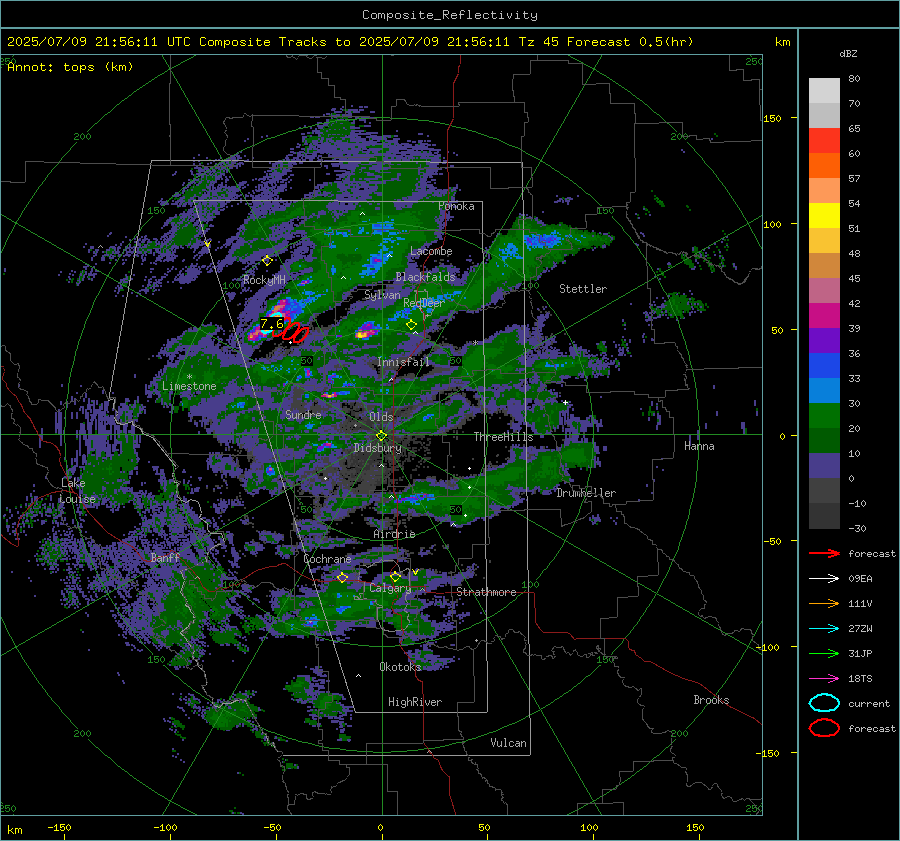The width and height of the screenshot is (900, 841).
Task: Click the bright green swatch between 30 and 20 dBZ
Action: point(824,416)
